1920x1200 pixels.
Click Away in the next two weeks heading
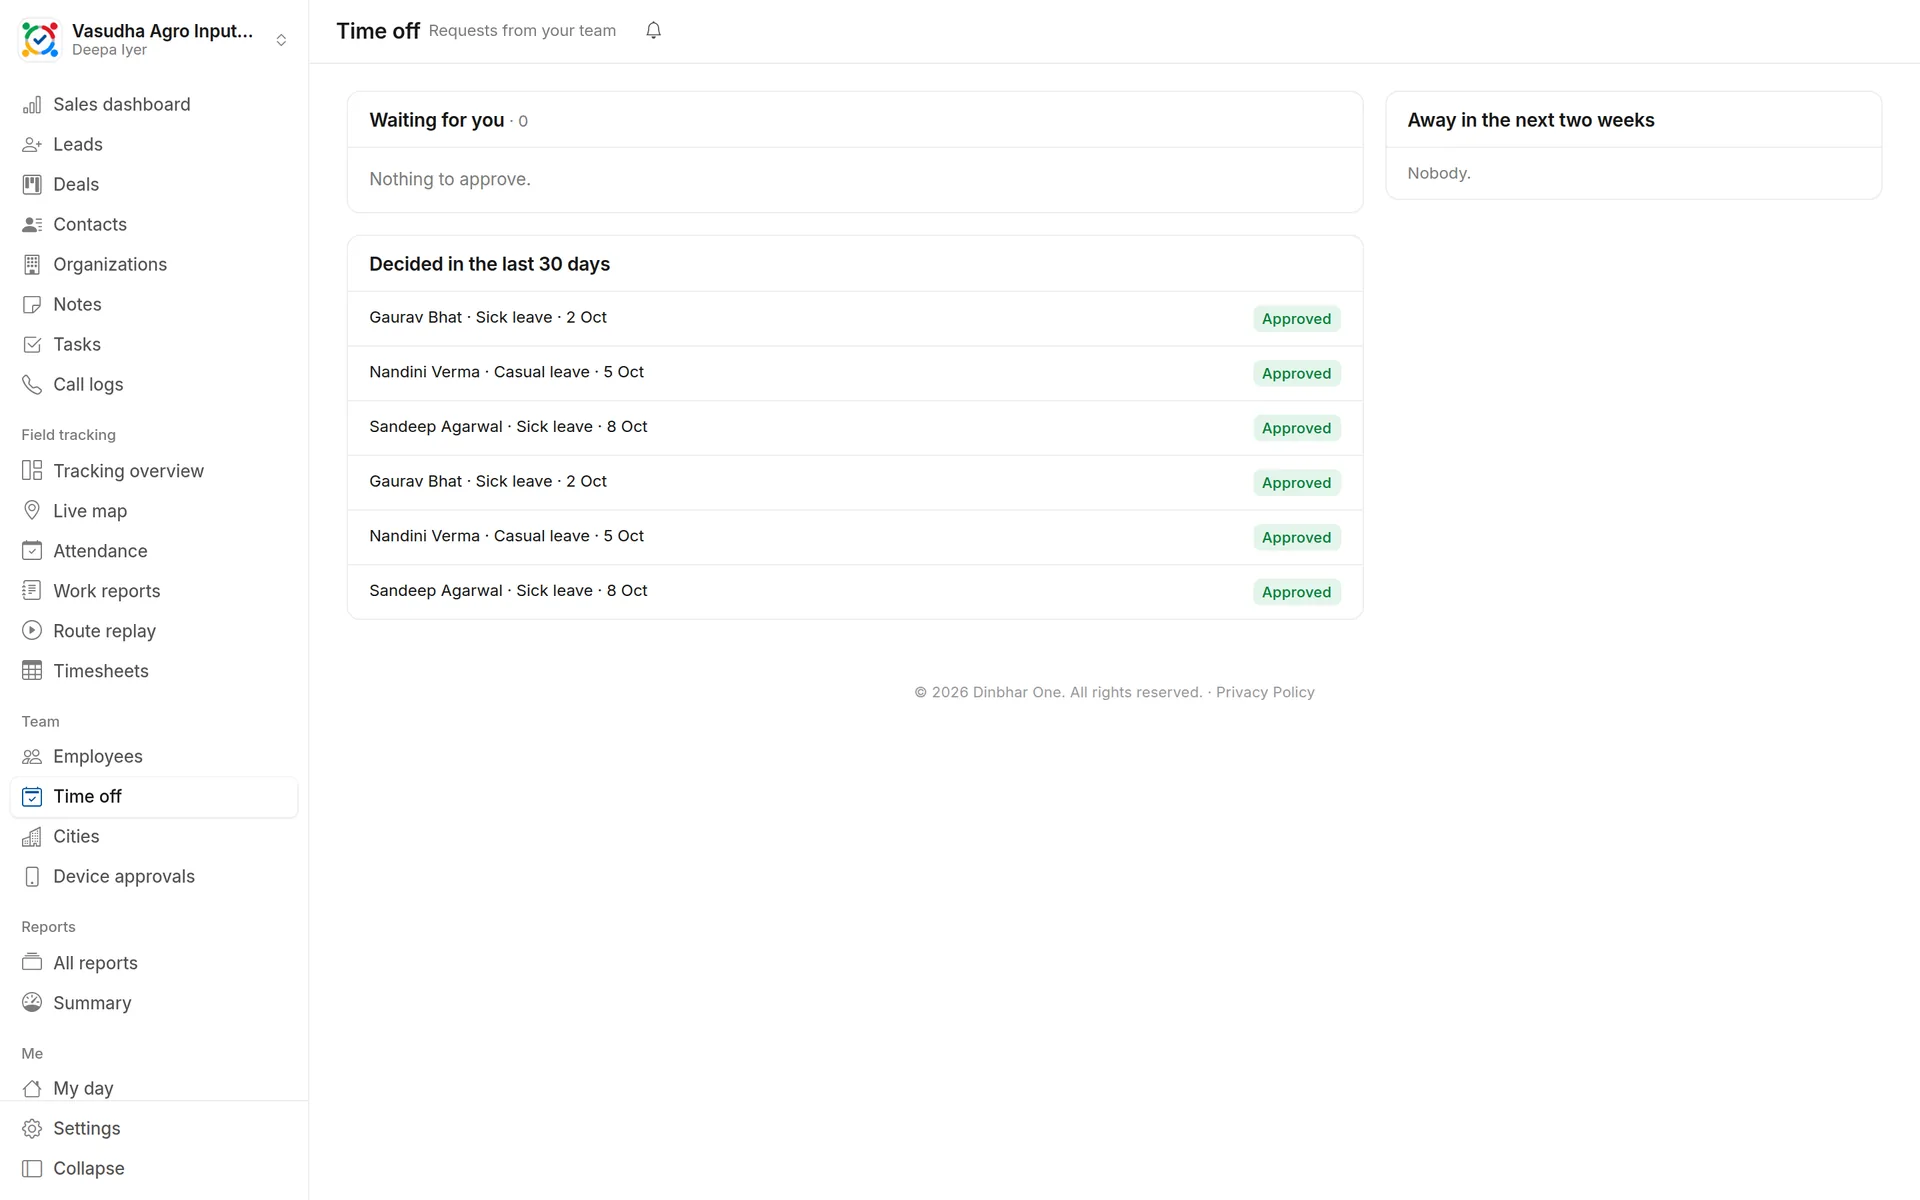coord(1531,120)
